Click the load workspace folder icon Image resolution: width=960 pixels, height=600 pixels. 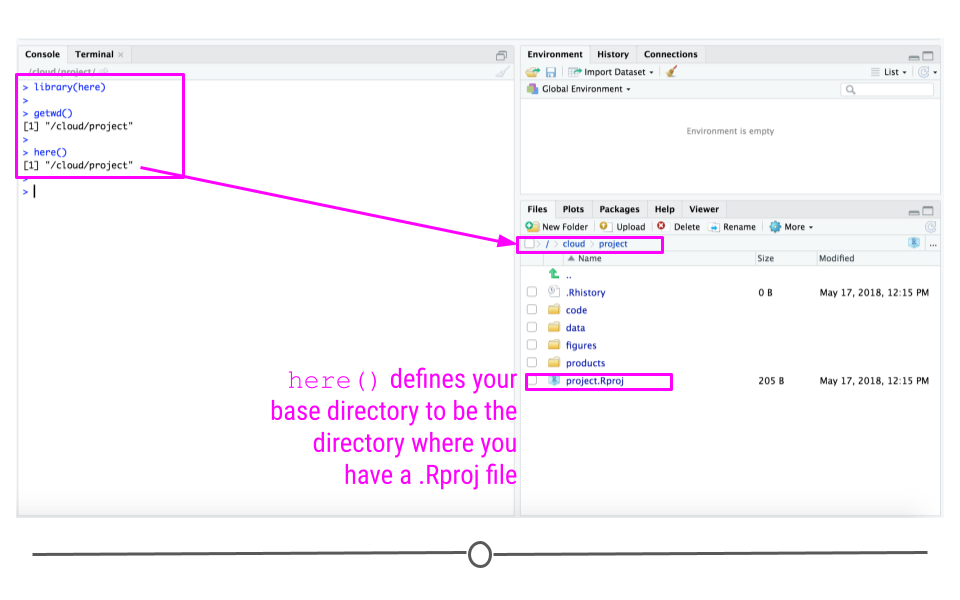tap(533, 72)
